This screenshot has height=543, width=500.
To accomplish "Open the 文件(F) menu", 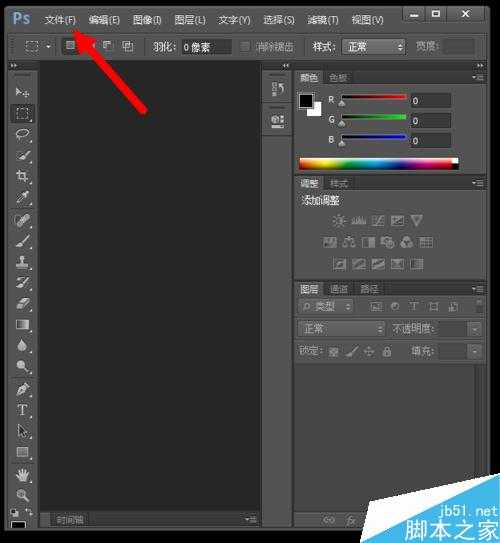I will pos(60,20).
